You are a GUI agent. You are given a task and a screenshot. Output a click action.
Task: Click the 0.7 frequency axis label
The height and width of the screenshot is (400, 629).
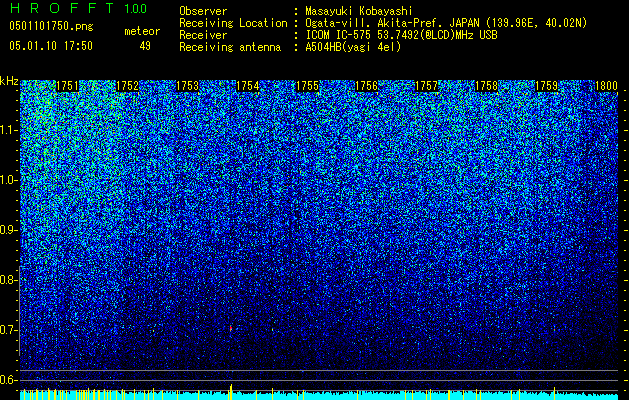point(8,330)
